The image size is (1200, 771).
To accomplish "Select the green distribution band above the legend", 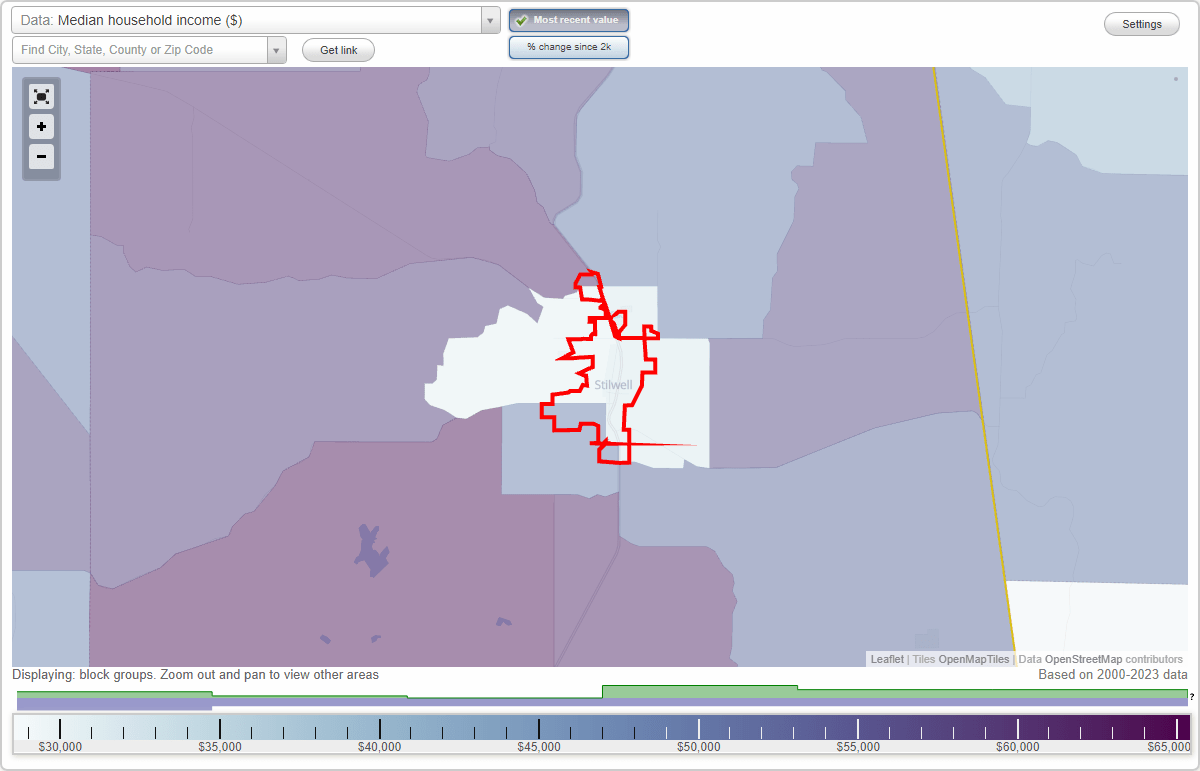I will pos(700,692).
